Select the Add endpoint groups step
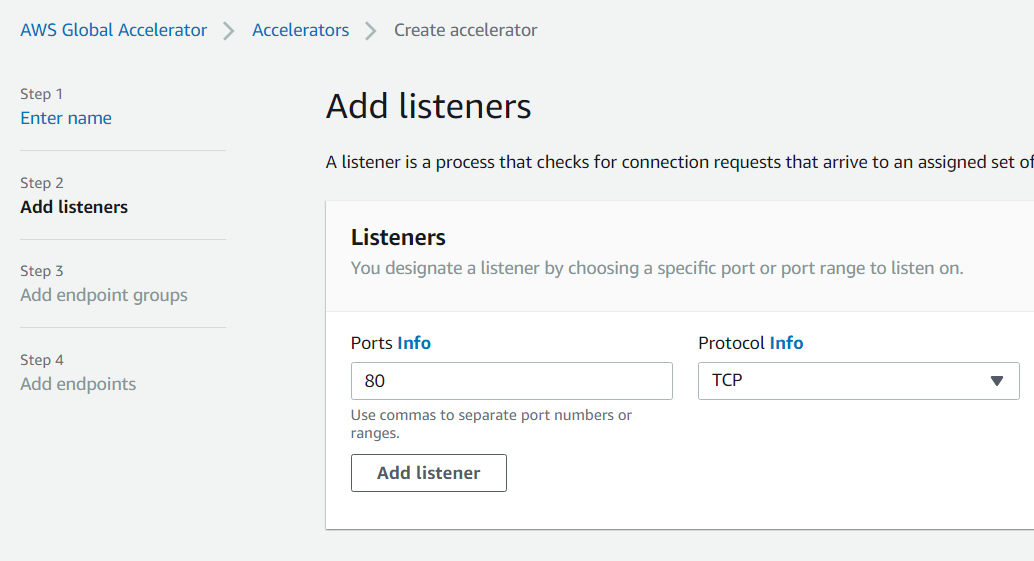1034x561 pixels. 104,295
